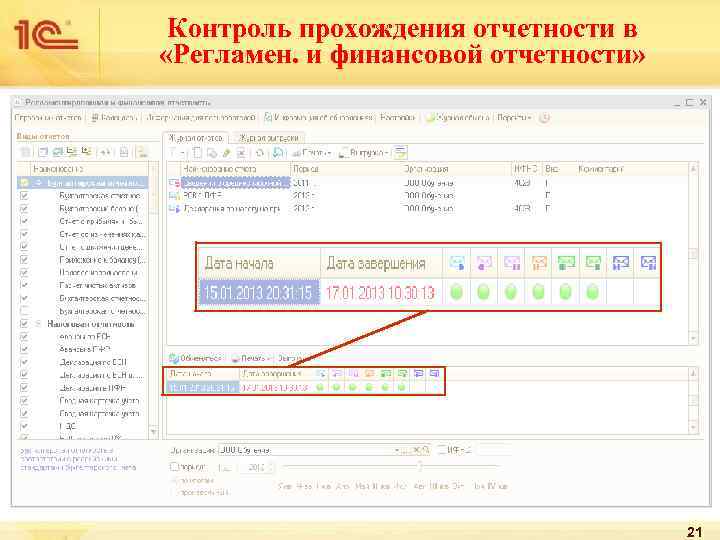Toggle the Бухгалтерская отчетность group checkbox

(x=24, y=183)
